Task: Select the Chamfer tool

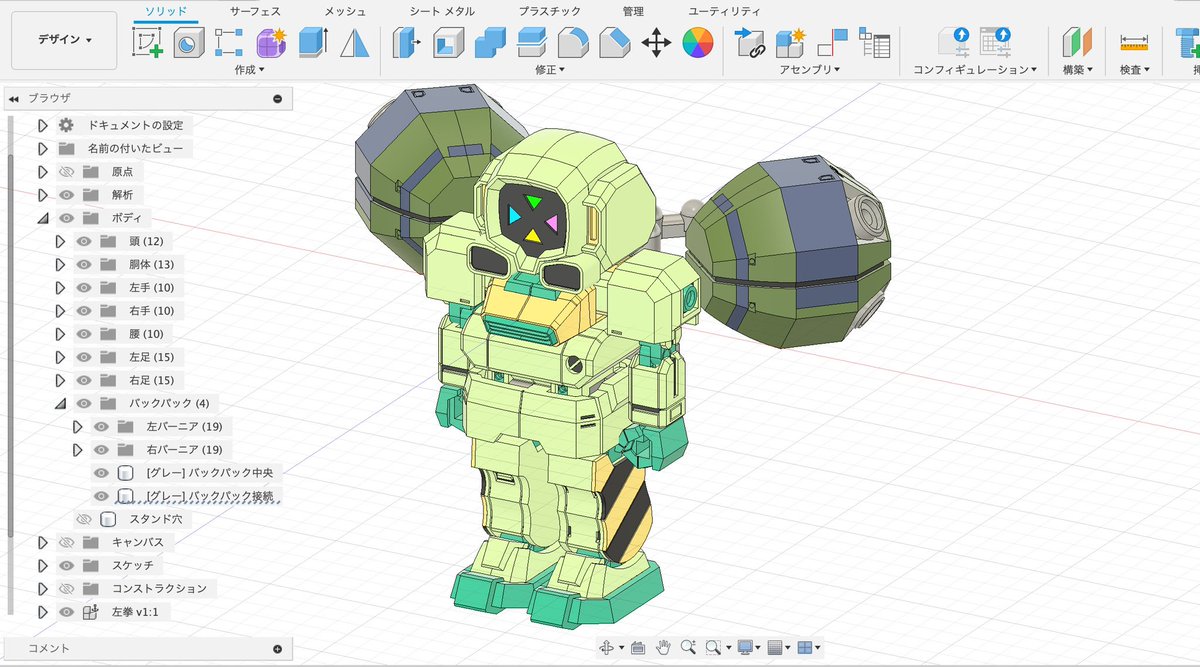Action: click(x=613, y=43)
